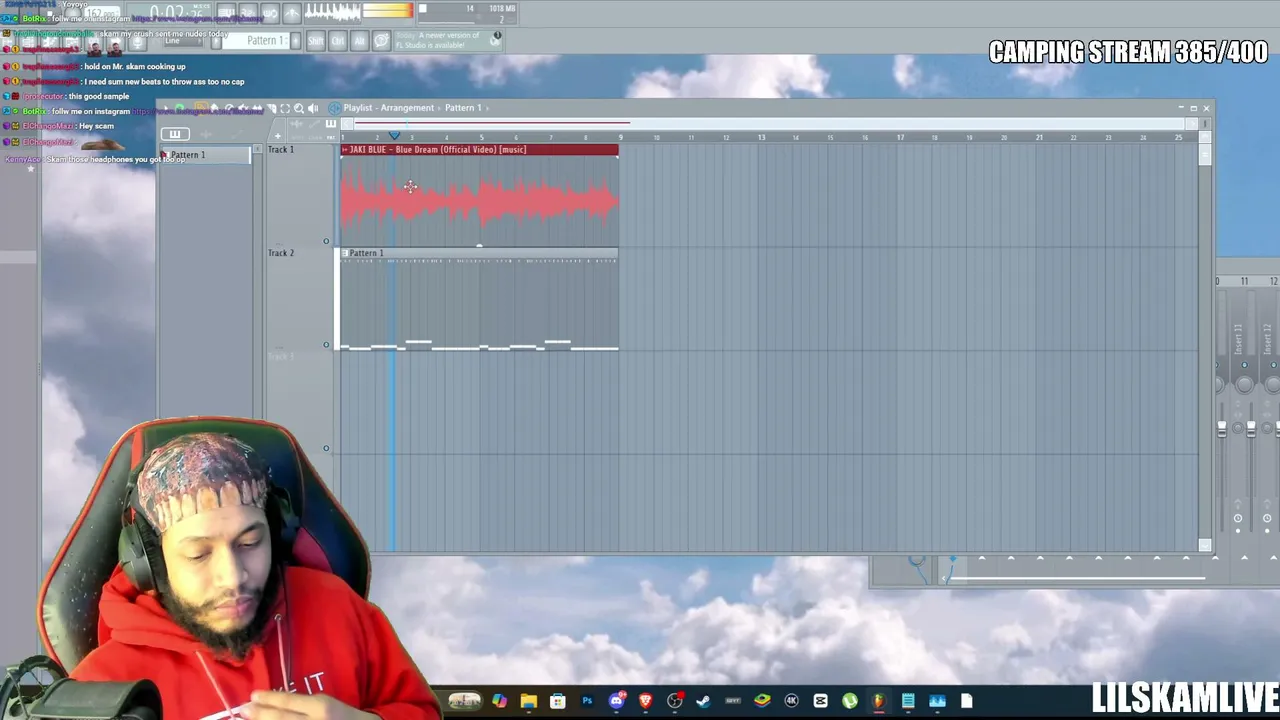Click chat message "this good sample"
The height and width of the screenshot is (720, 1280).
99,96
